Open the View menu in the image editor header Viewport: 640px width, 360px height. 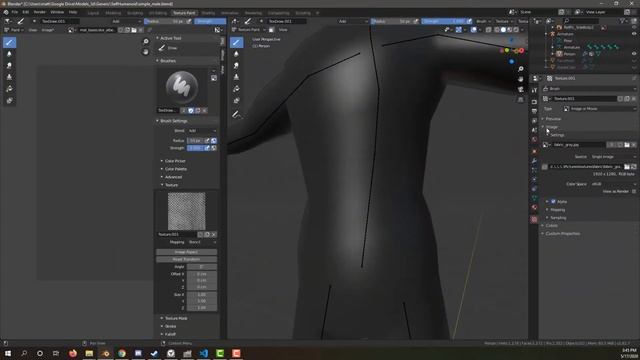point(33,30)
